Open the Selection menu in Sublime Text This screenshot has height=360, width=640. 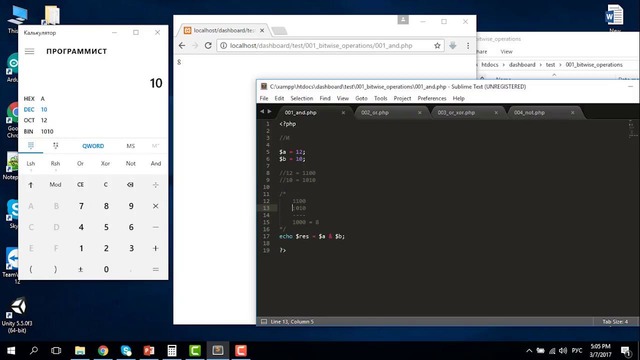coord(302,98)
